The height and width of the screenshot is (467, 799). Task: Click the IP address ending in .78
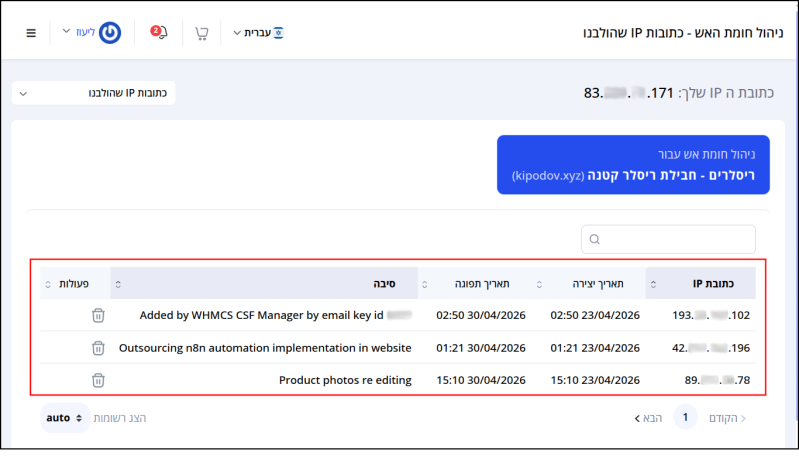(x=717, y=380)
